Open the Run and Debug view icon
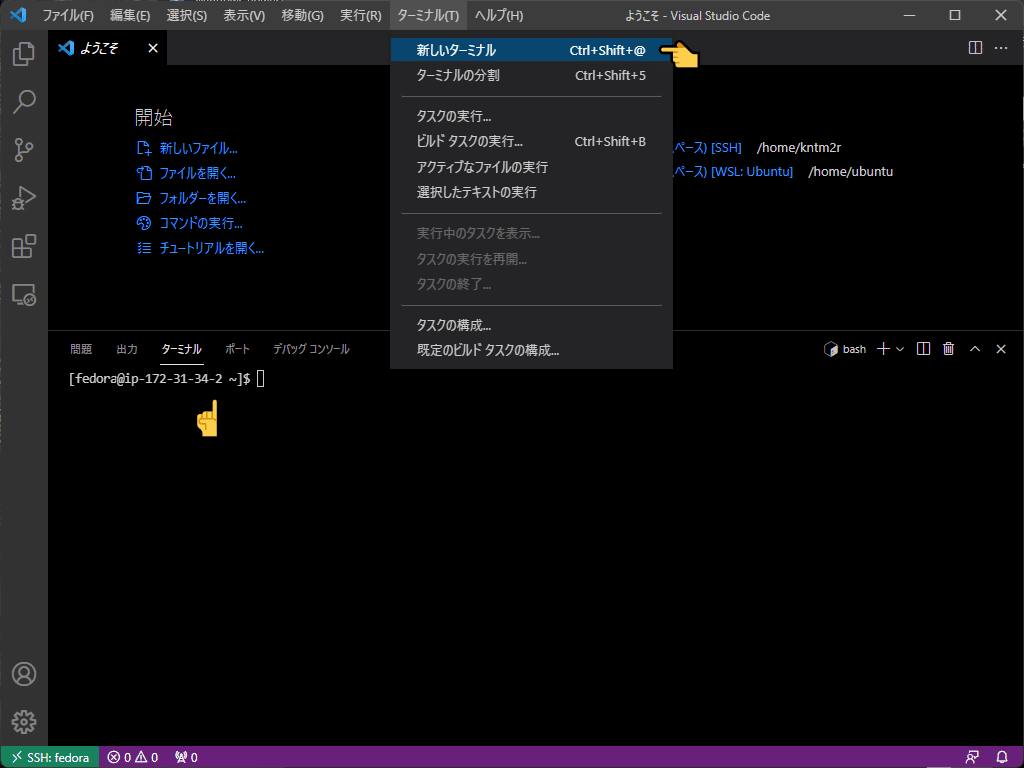1024x768 pixels. [x=24, y=198]
